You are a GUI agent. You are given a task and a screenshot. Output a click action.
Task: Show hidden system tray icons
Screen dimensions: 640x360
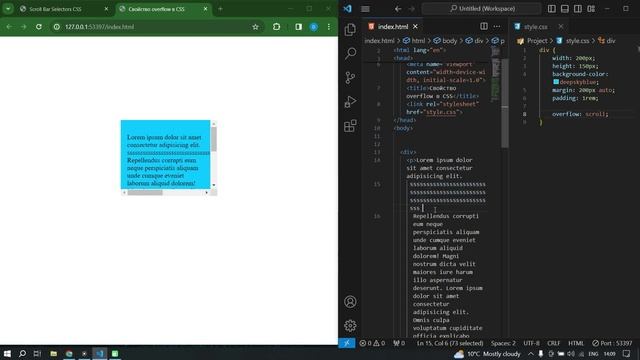531,354
